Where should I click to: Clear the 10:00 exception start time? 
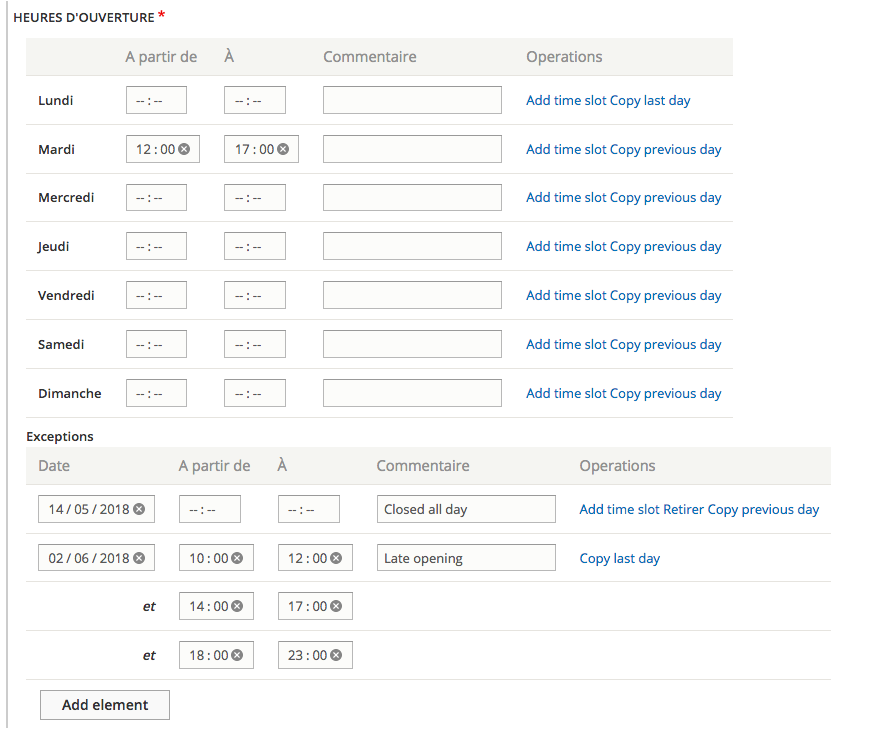click(237, 558)
